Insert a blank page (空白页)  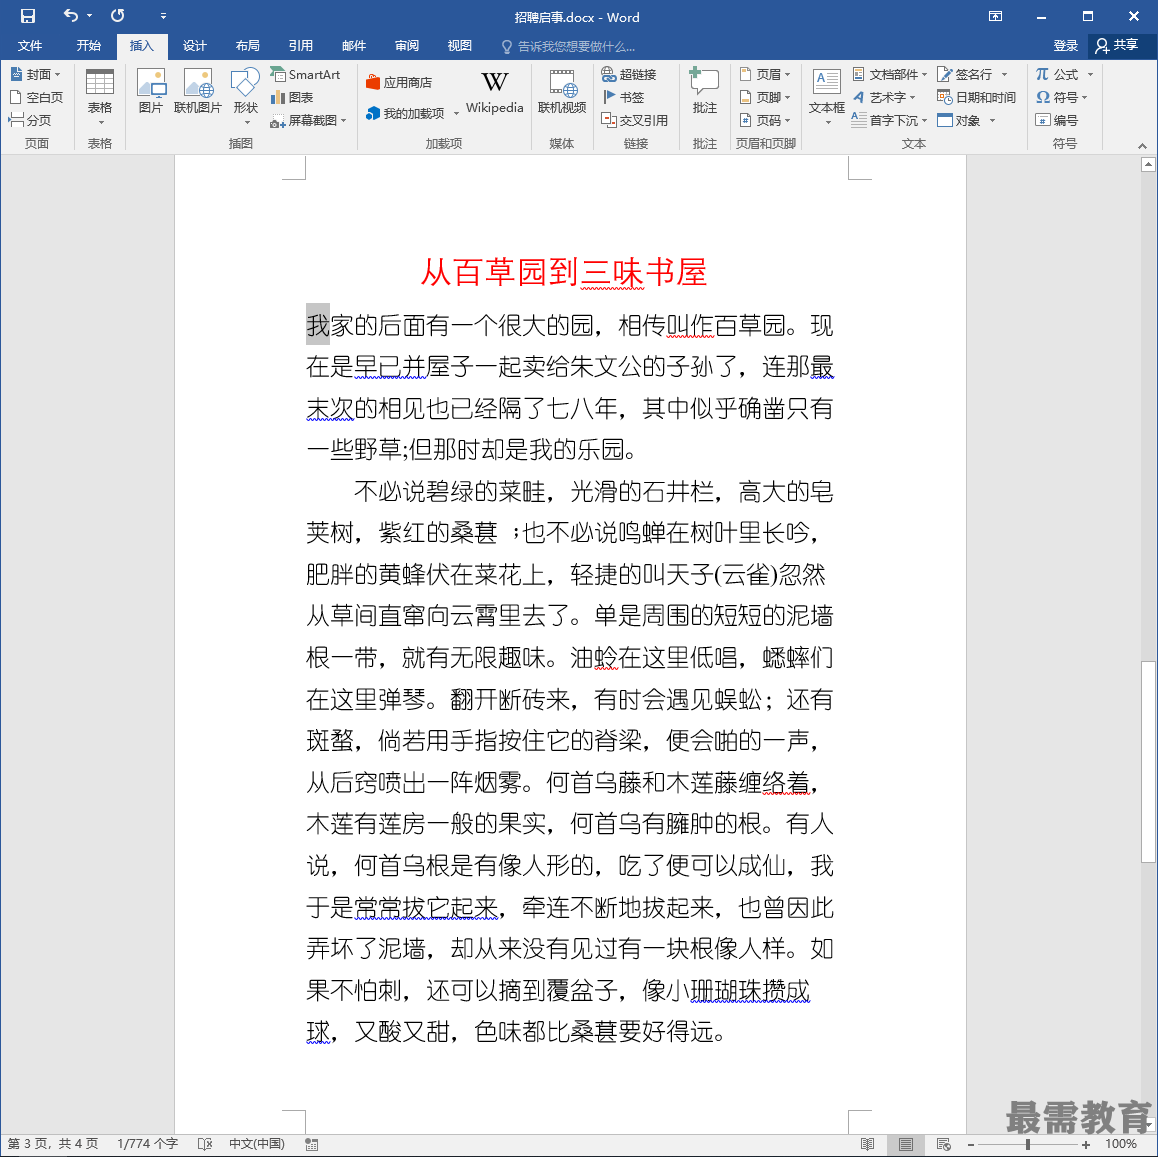pos(36,97)
